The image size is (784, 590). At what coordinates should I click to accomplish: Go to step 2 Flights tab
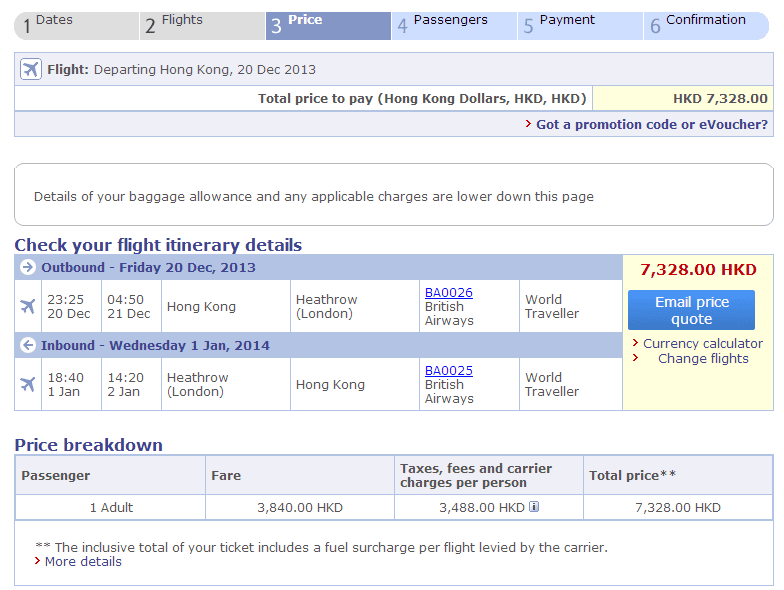pos(202,26)
